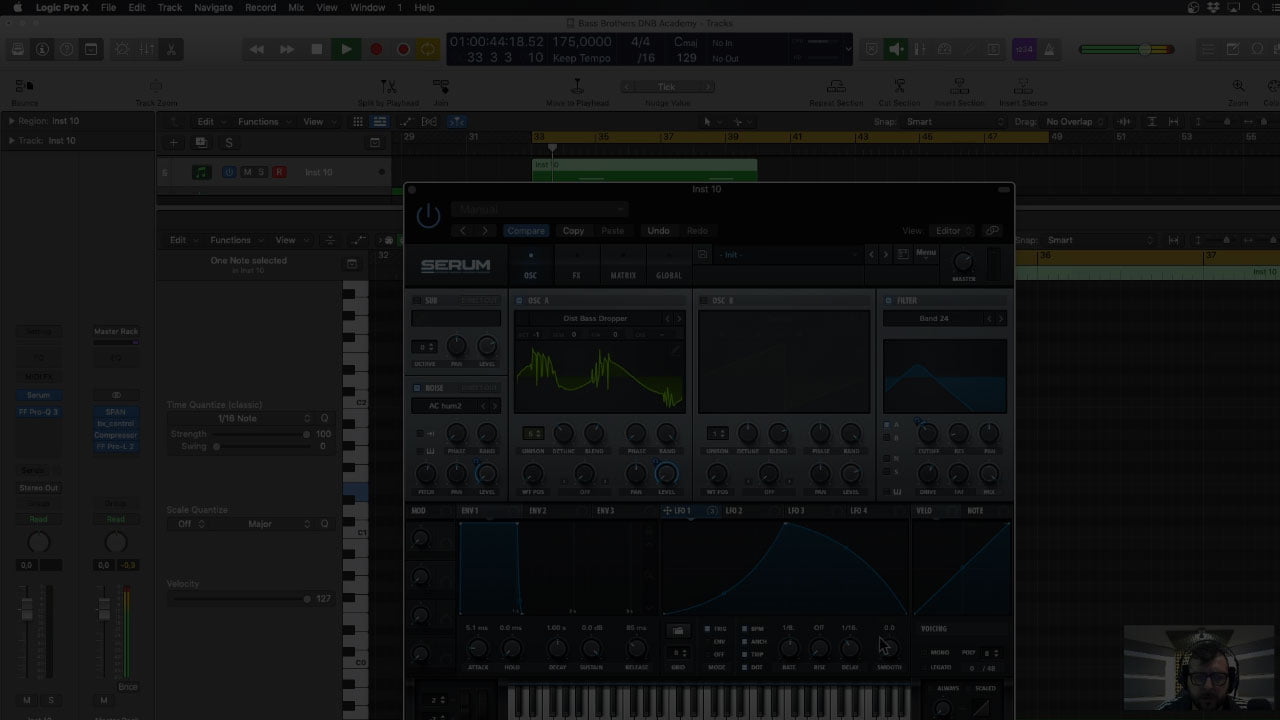1280x720 pixels.
Task: Click the plugin link chain icon
Action: [992, 231]
